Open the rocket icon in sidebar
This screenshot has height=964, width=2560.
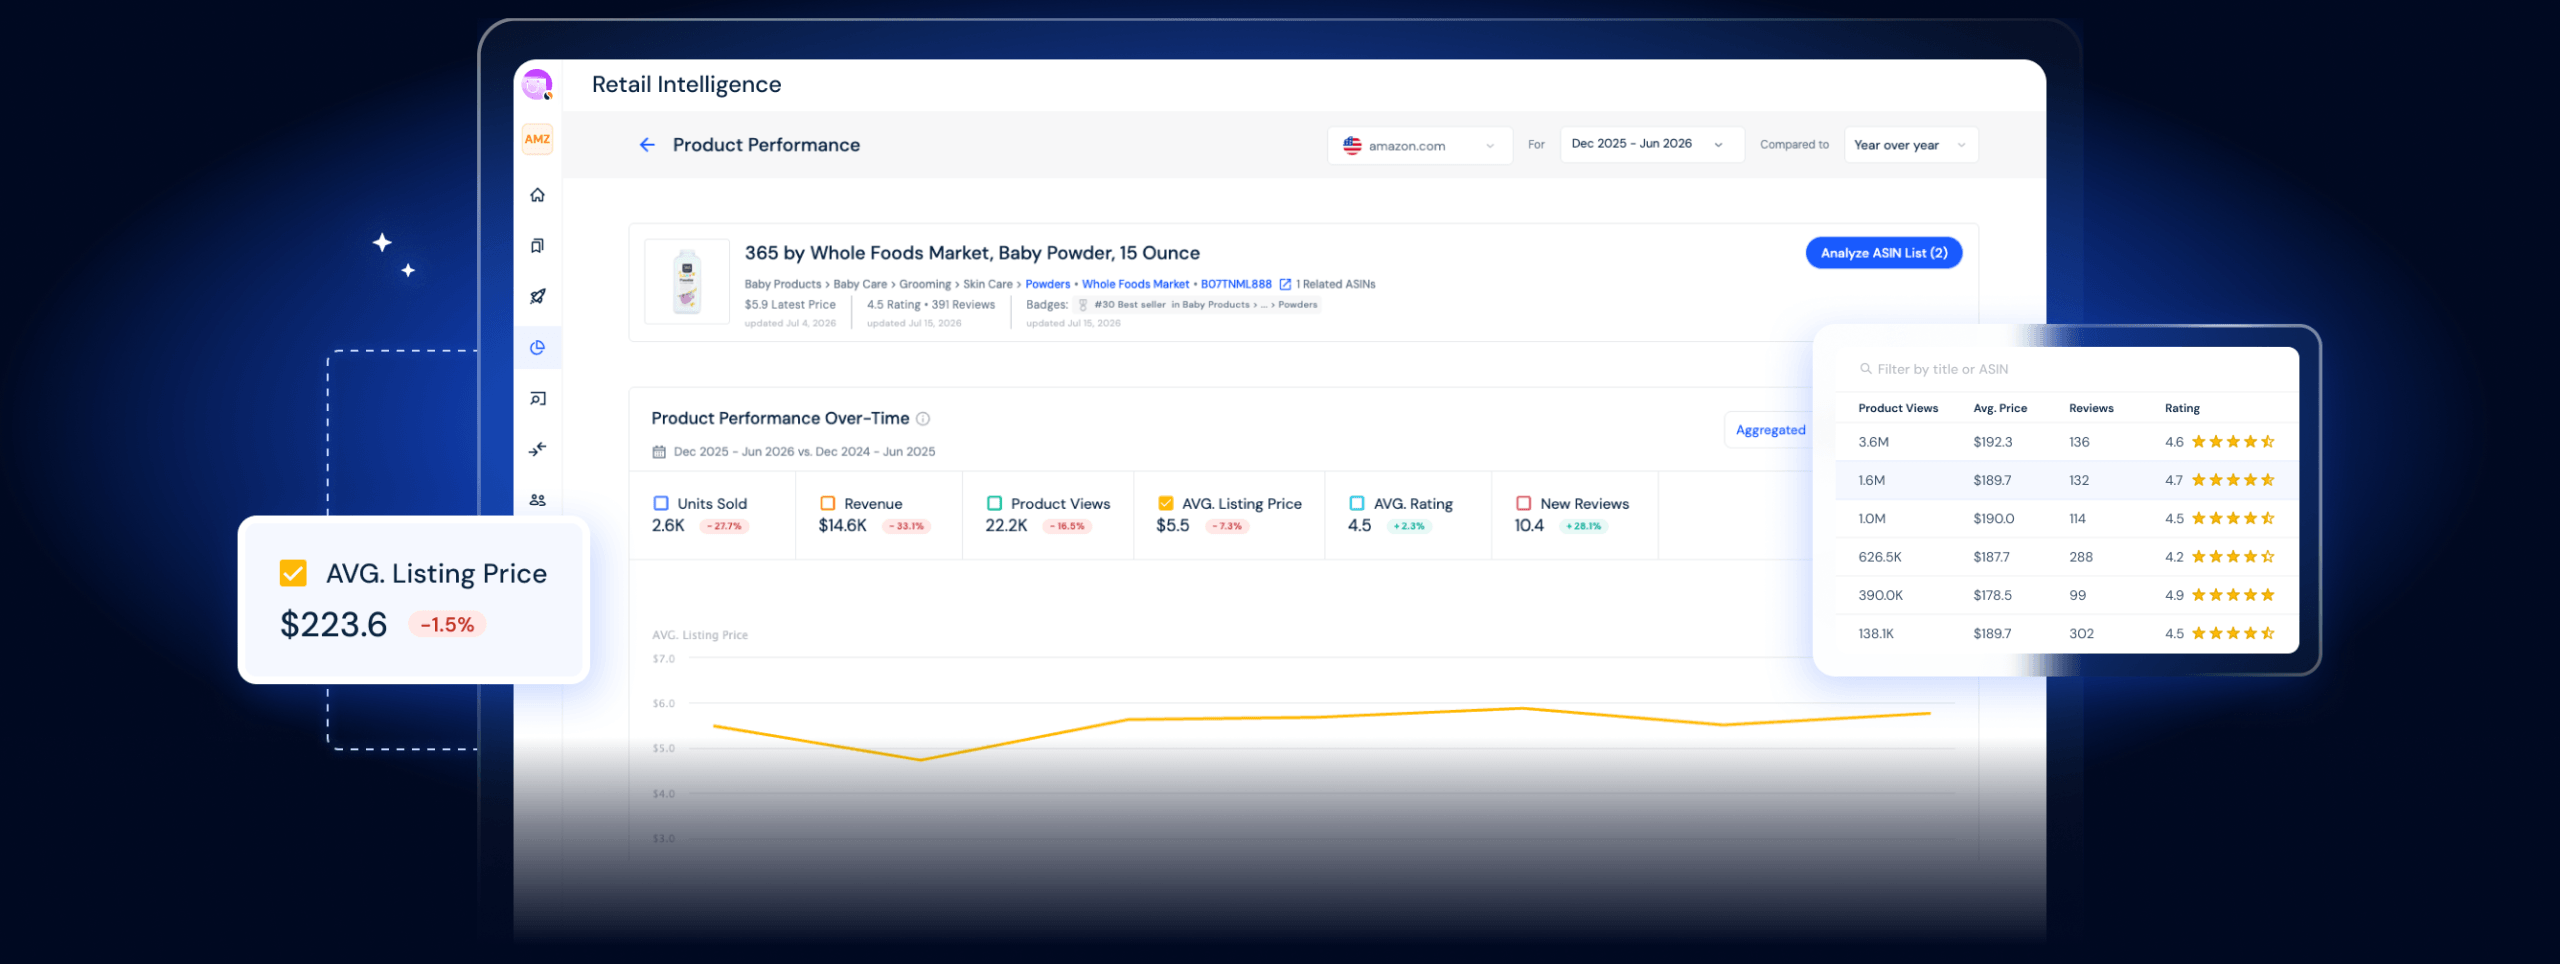(x=537, y=296)
